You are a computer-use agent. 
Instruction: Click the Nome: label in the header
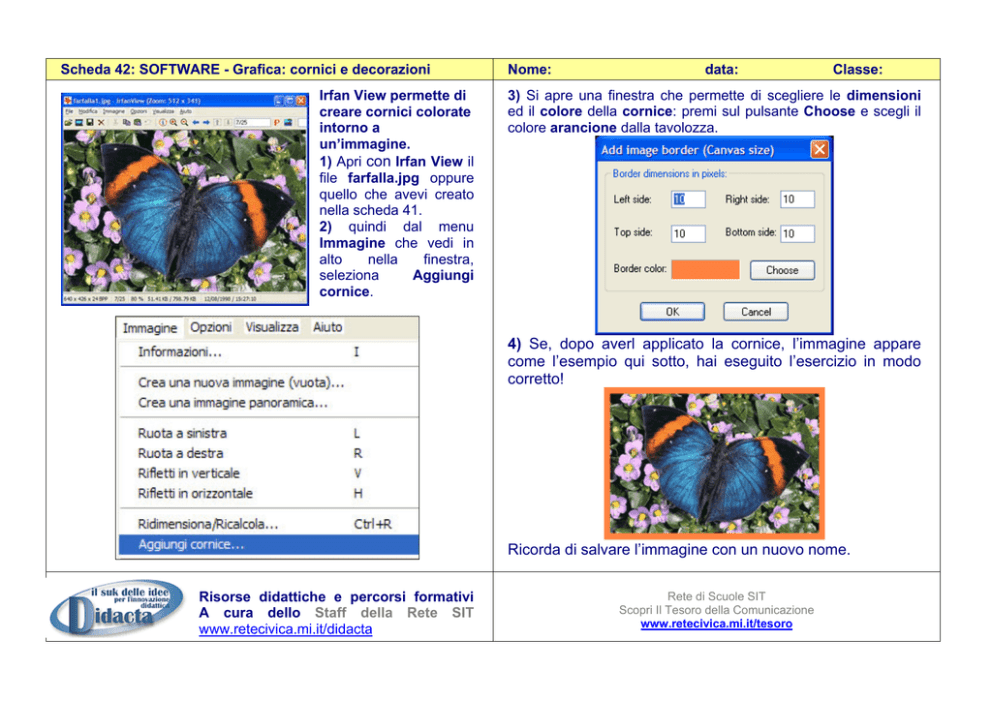pyautogui.click(x=530, y=70)
